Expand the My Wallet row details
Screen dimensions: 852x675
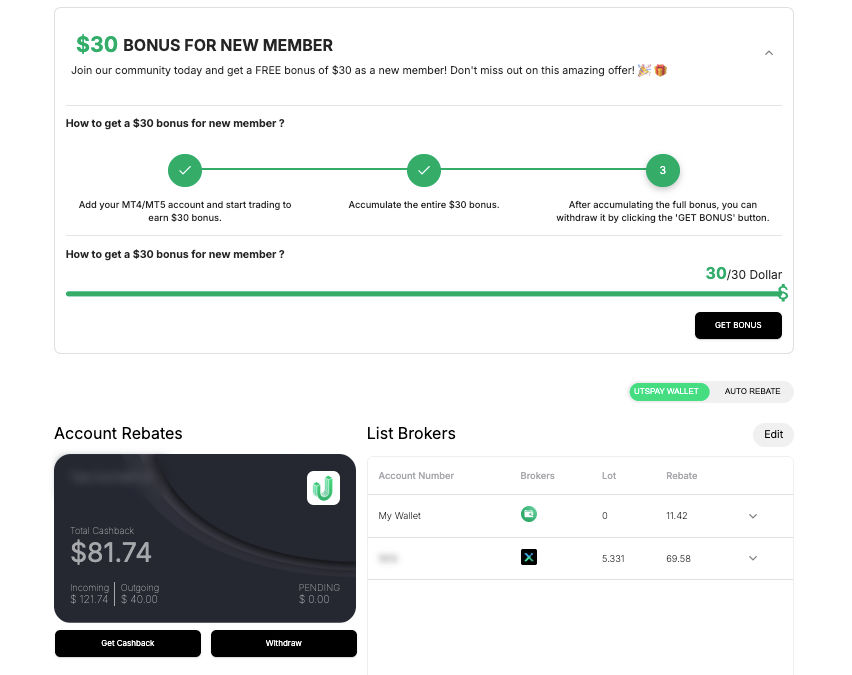(x=752, y=515)
